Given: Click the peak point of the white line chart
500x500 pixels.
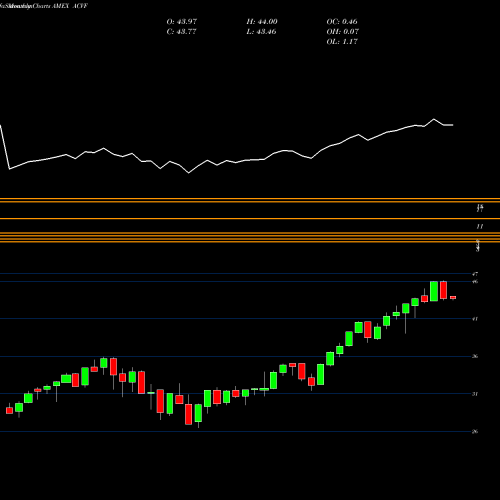Looking at the screenshot, I should tap(434, 119).
